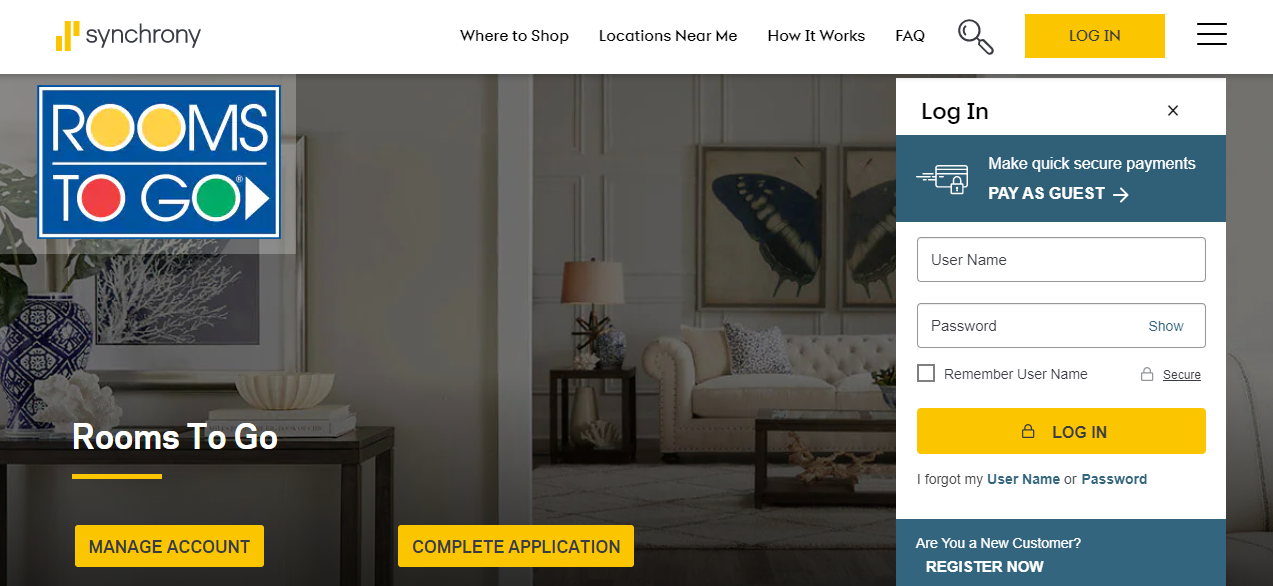Open the search magnifier icon
This screenshot has height=586, width=1273.
(x=975, y=36)
